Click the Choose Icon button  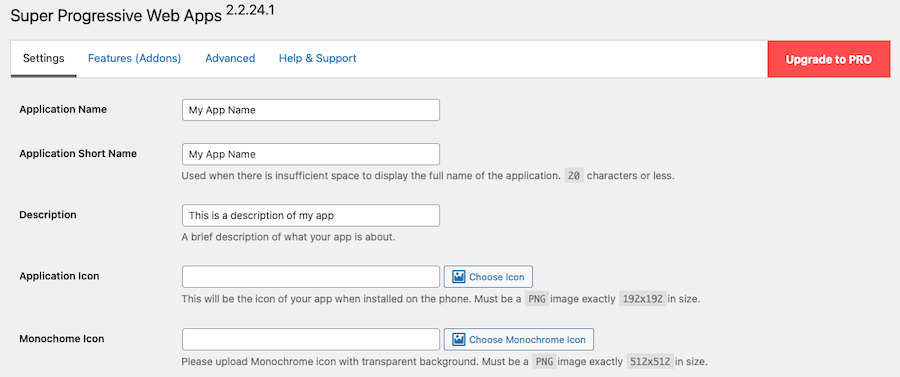[x=488, y=277]
